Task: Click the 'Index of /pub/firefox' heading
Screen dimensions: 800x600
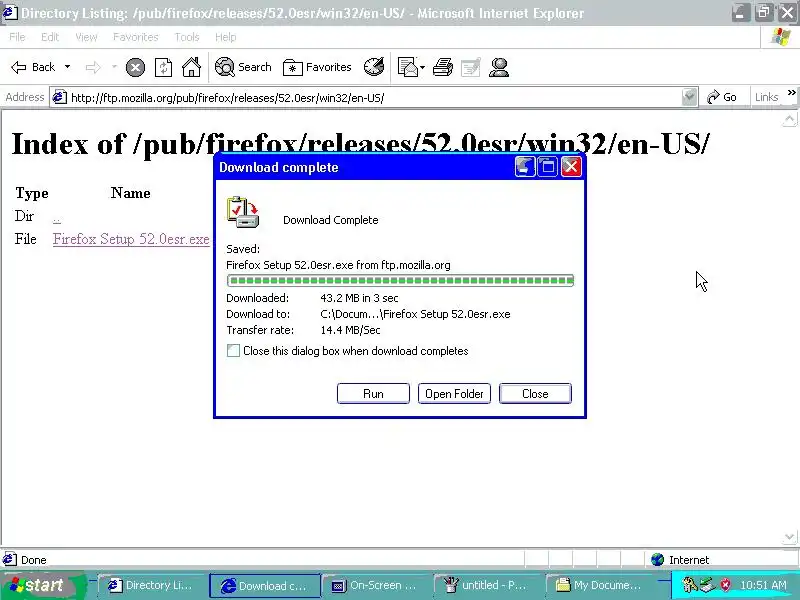Action: [x=360, y=143]
